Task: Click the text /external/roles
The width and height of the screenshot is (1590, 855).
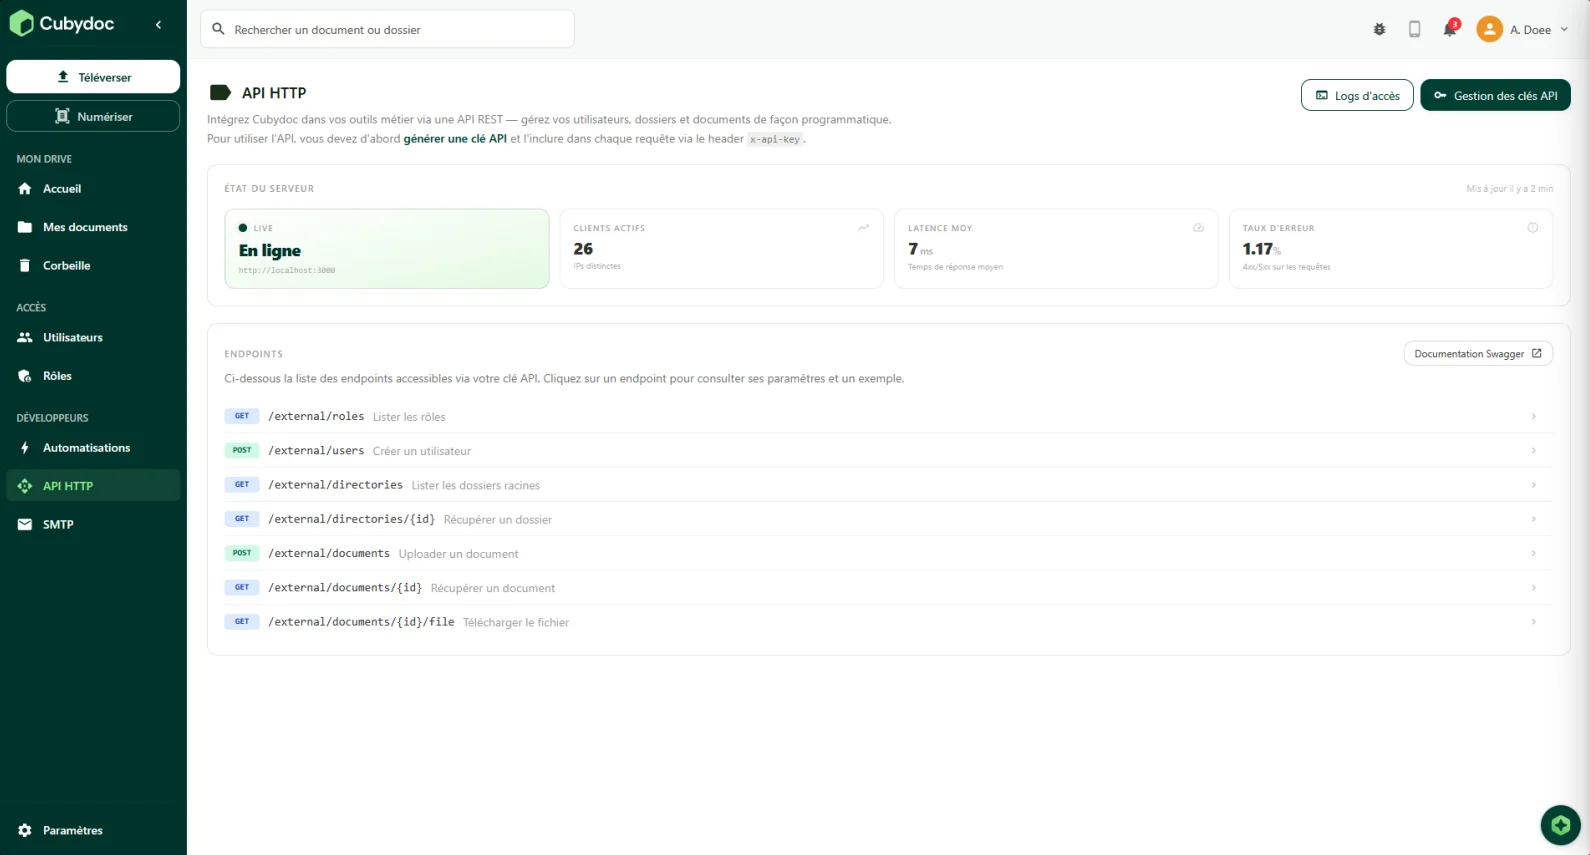Action: tap(316, 416)
